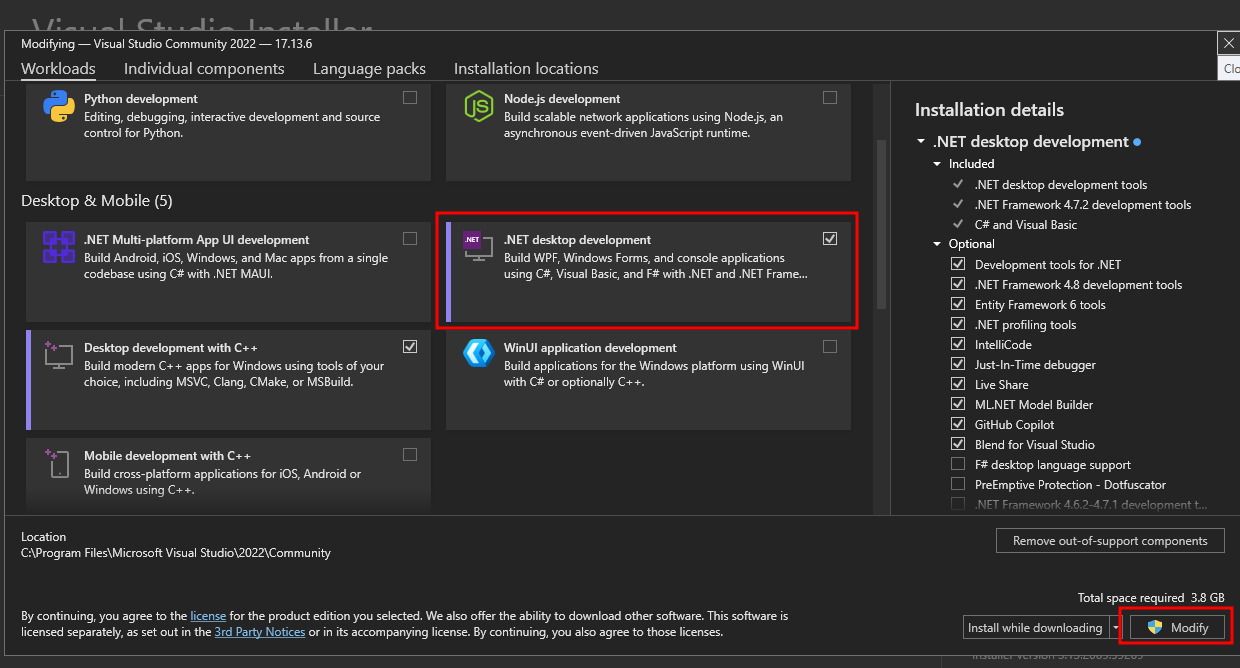The height and width of the screenshot is (668, 1240).
Task: Click the Python development workload icon
Action: click(x=59, y=106)
